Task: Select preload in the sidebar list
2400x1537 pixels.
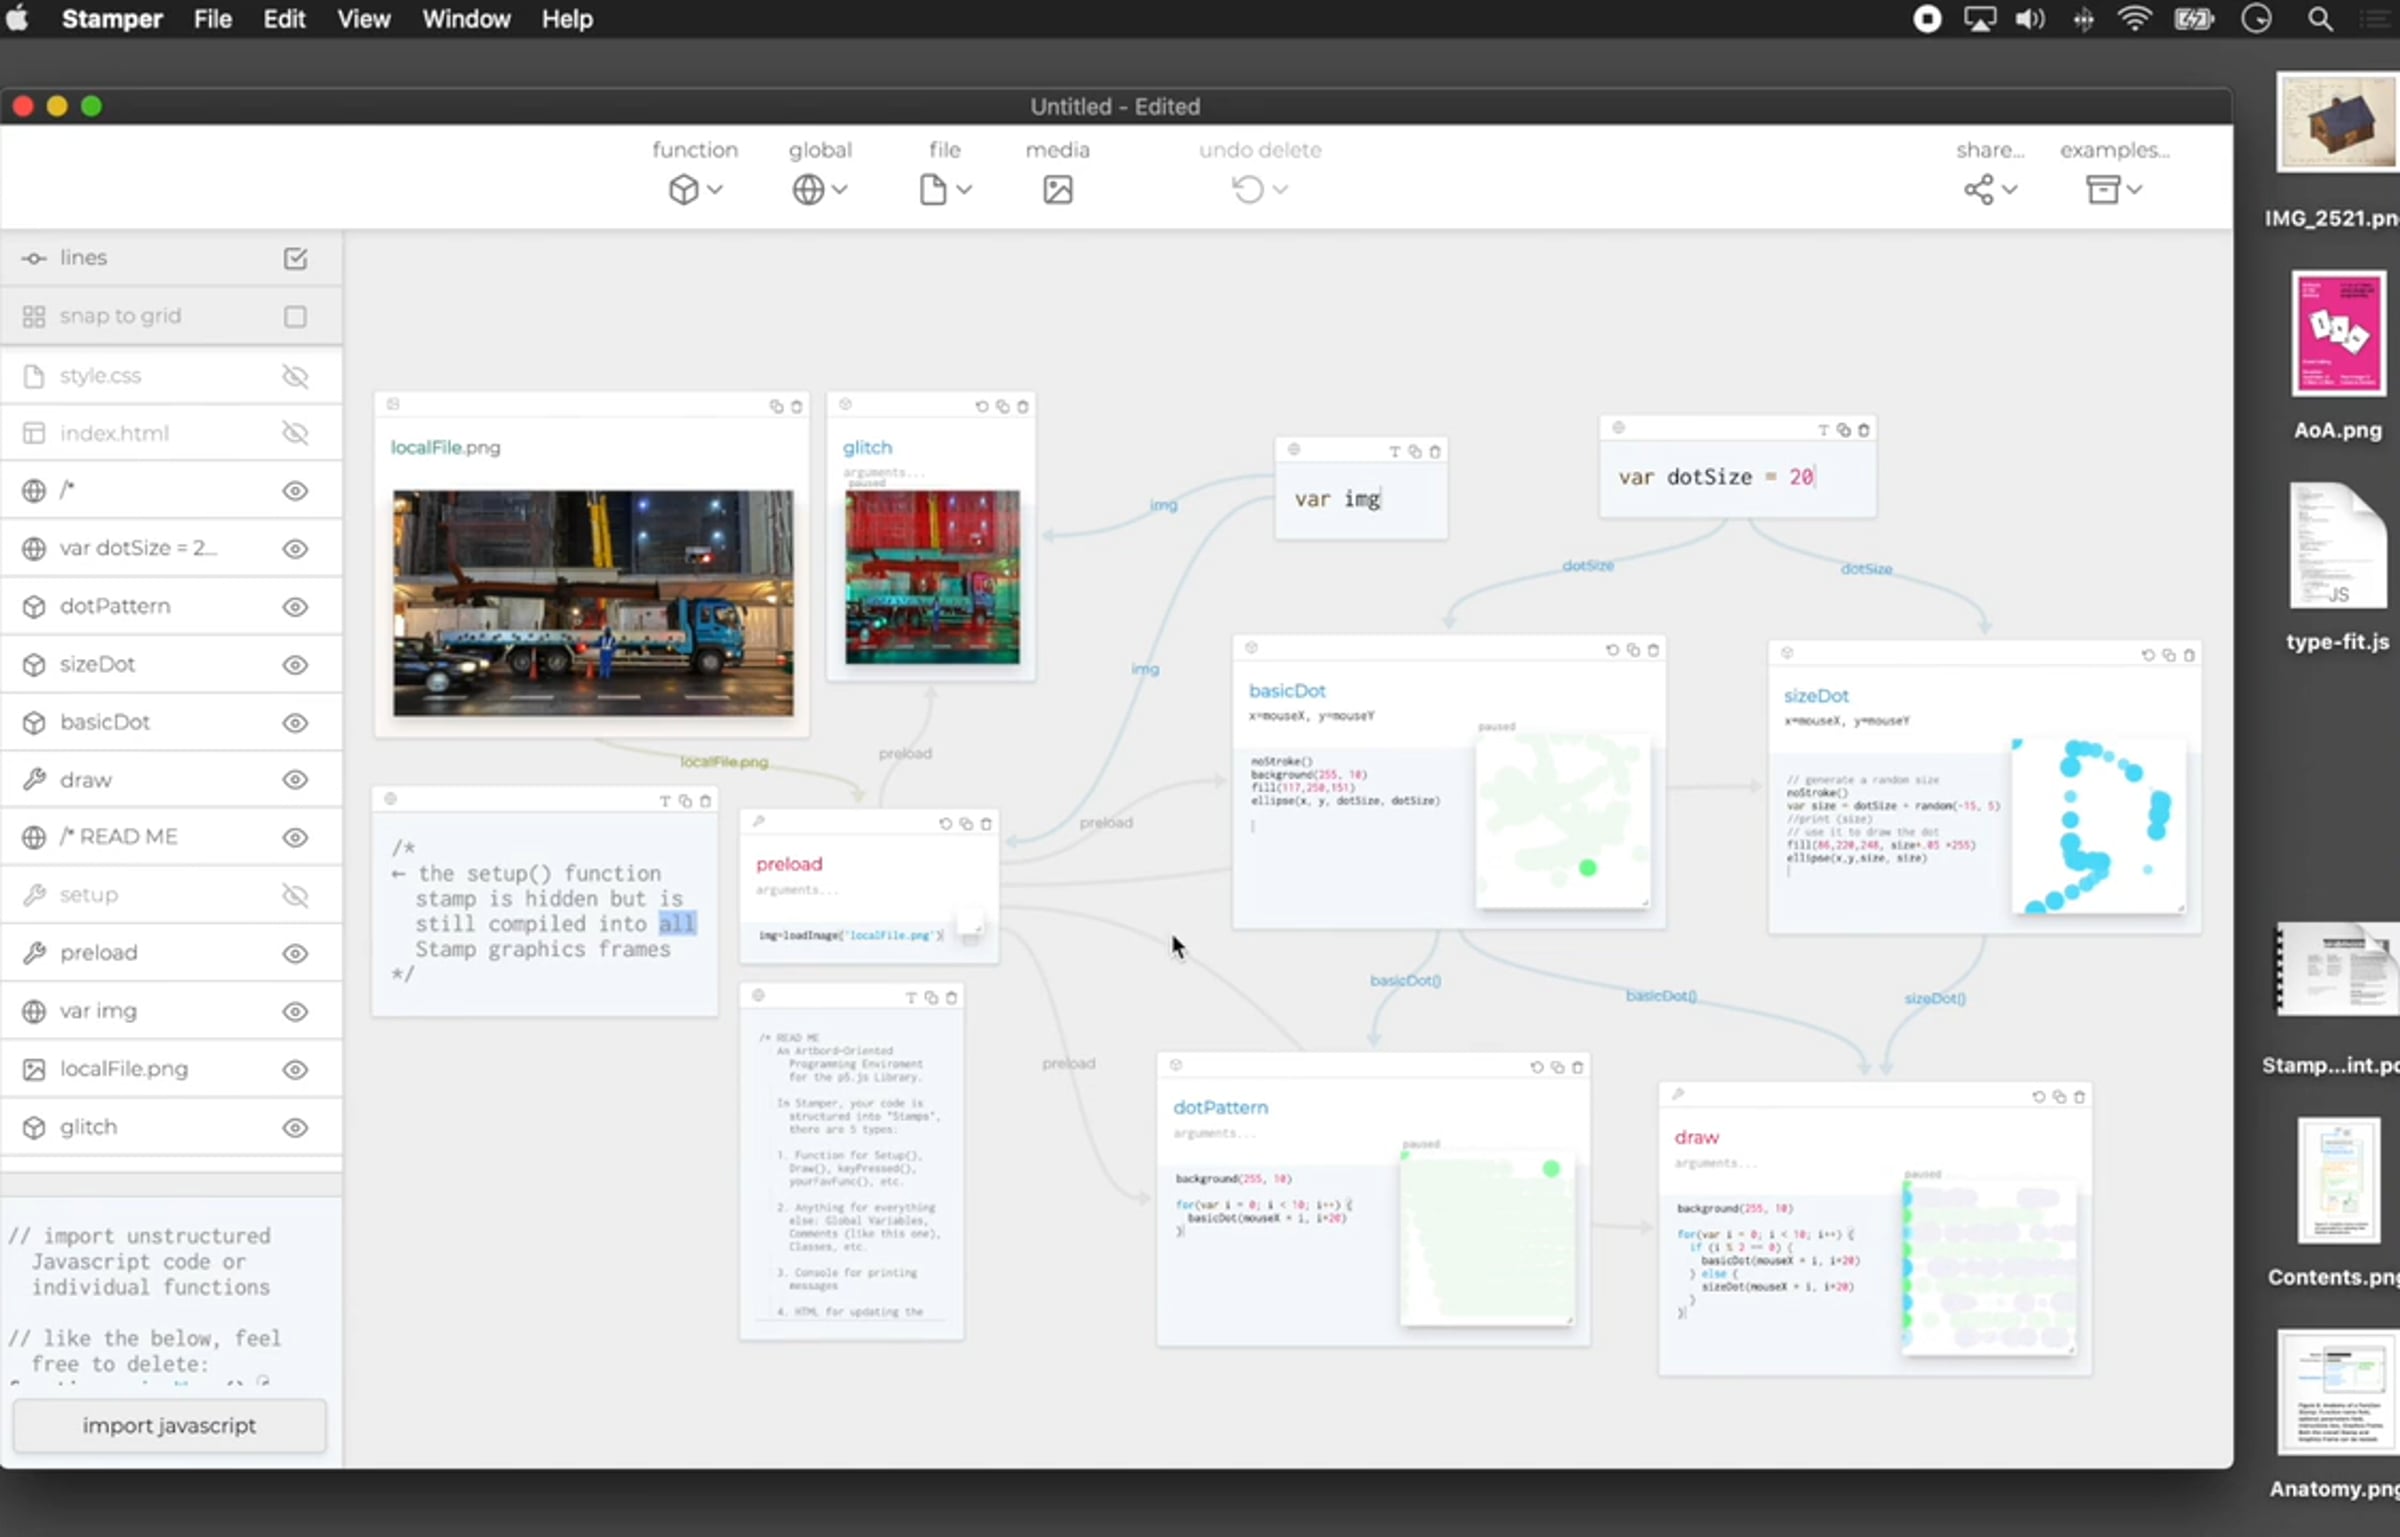Action: [x=171, y=953]
